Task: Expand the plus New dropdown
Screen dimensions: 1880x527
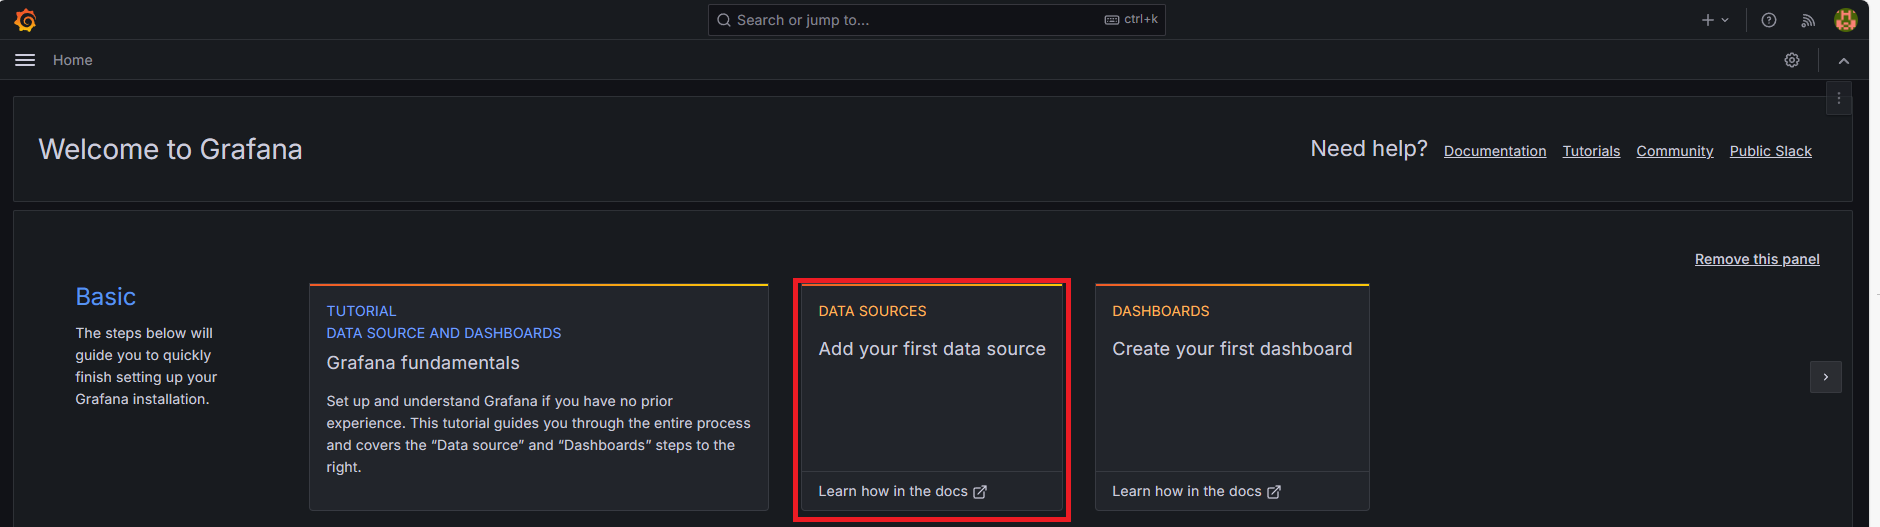Action: pyautogui.click(x=1715, y=20)
